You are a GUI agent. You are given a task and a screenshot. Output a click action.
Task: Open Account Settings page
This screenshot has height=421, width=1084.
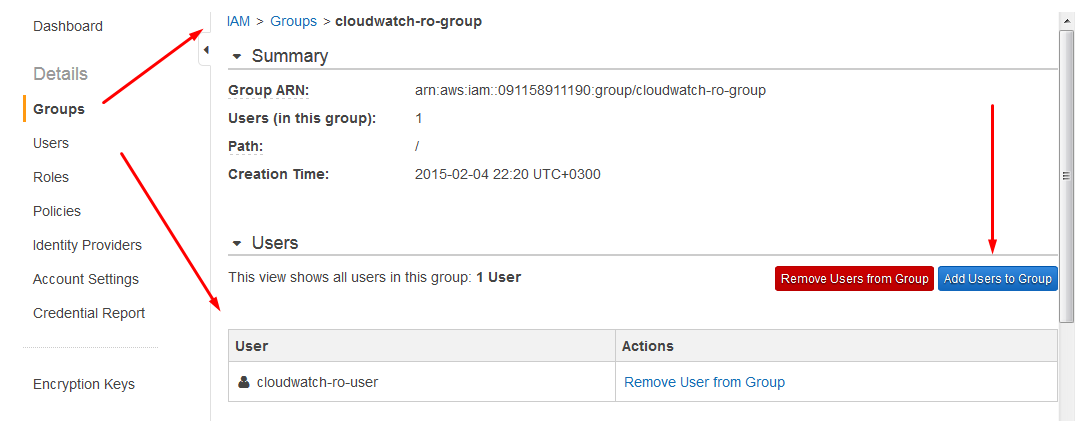click(86, 279)
